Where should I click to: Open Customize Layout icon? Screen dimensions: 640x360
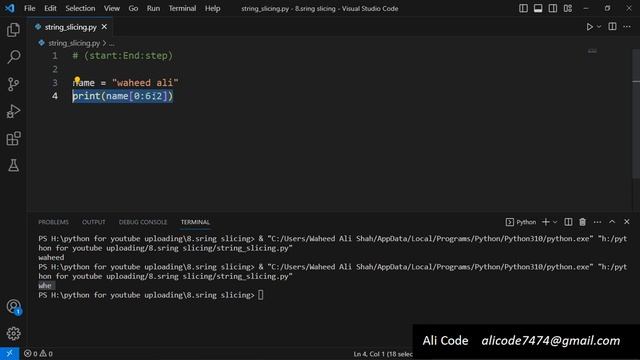pos(567,8)
